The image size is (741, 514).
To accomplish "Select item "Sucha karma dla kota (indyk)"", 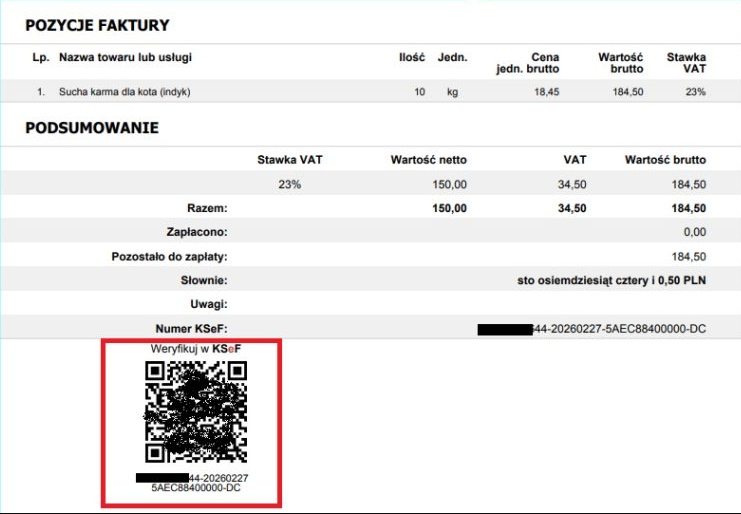I will point(124,92).
